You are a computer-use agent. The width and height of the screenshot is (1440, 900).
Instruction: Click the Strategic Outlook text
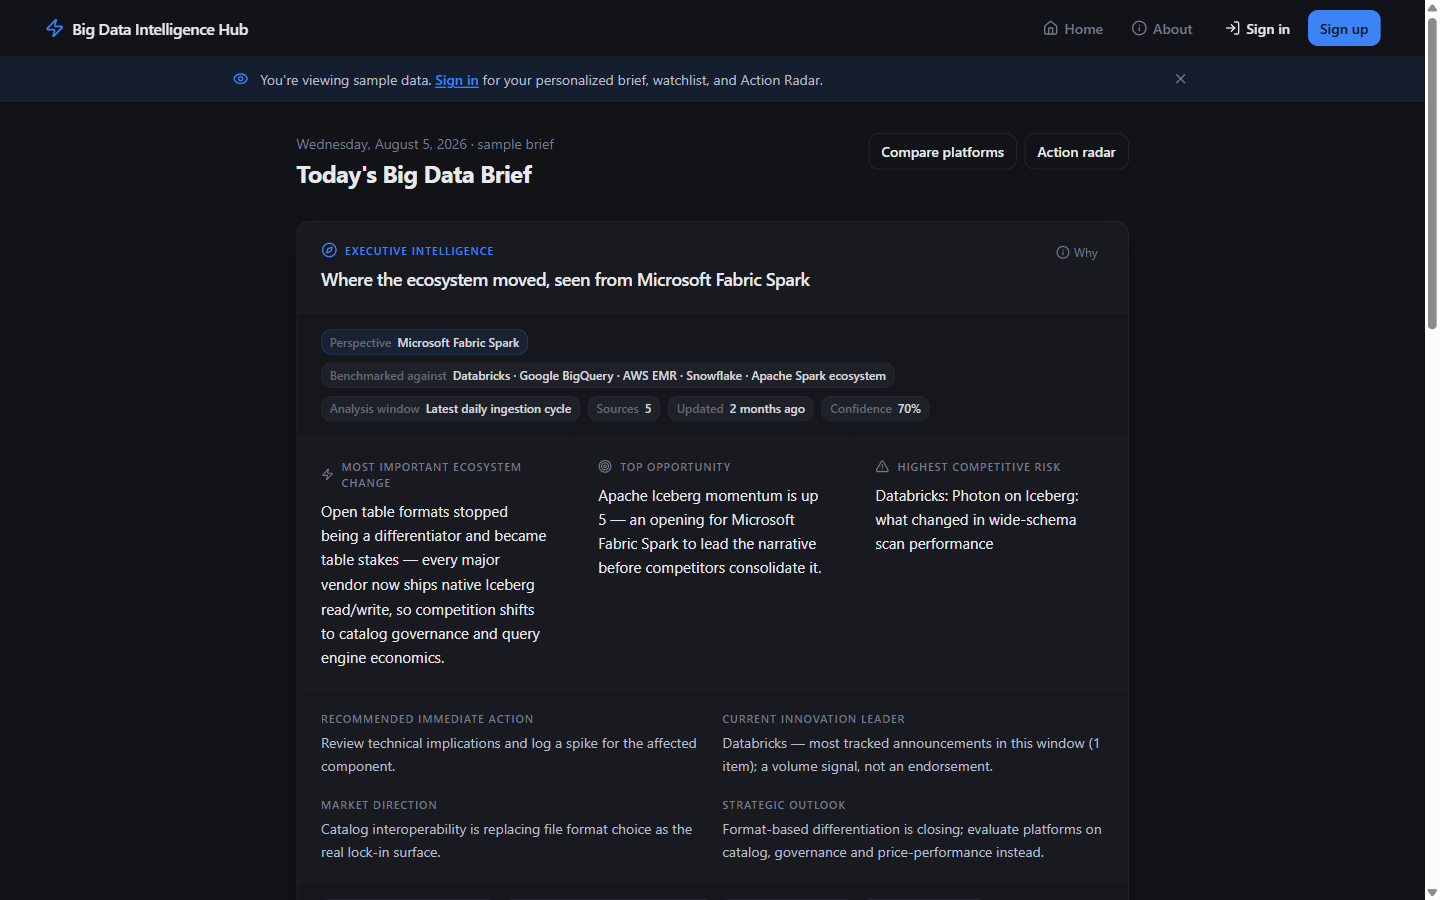(912, 841)
